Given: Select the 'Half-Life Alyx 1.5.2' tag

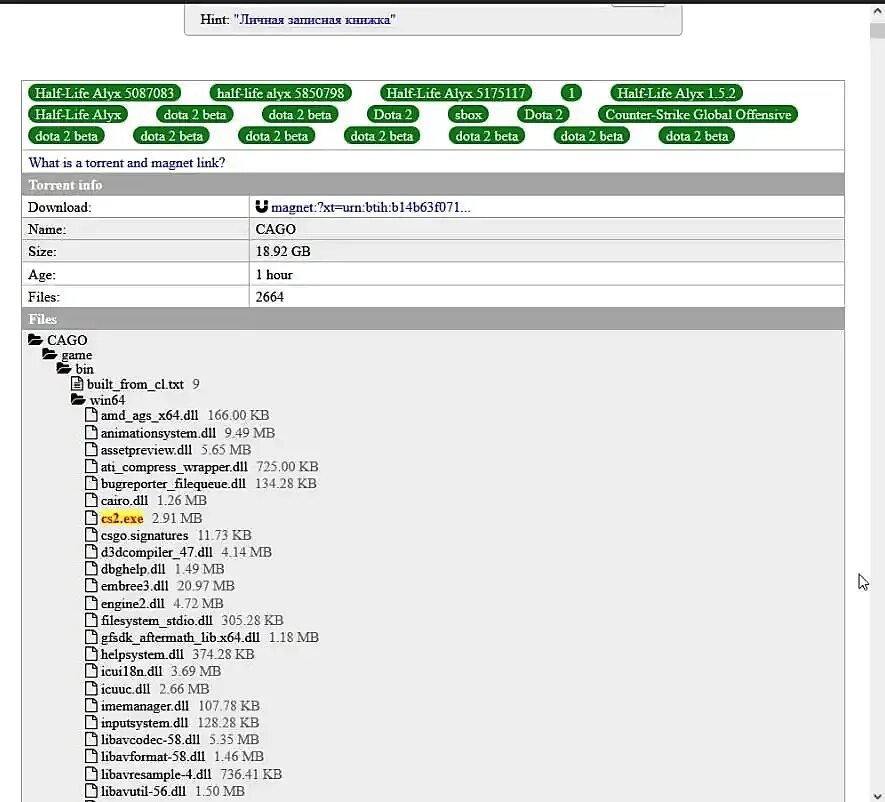Looking at the screenshot, I should point(676,93).
